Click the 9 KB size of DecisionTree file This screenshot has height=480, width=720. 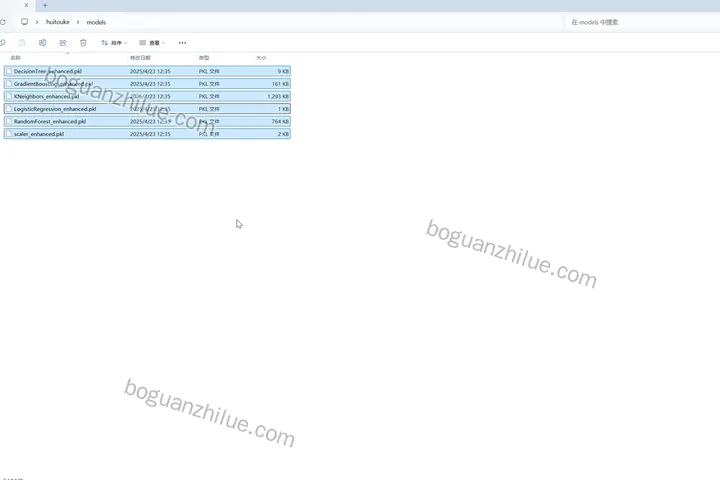pos(283,71)
